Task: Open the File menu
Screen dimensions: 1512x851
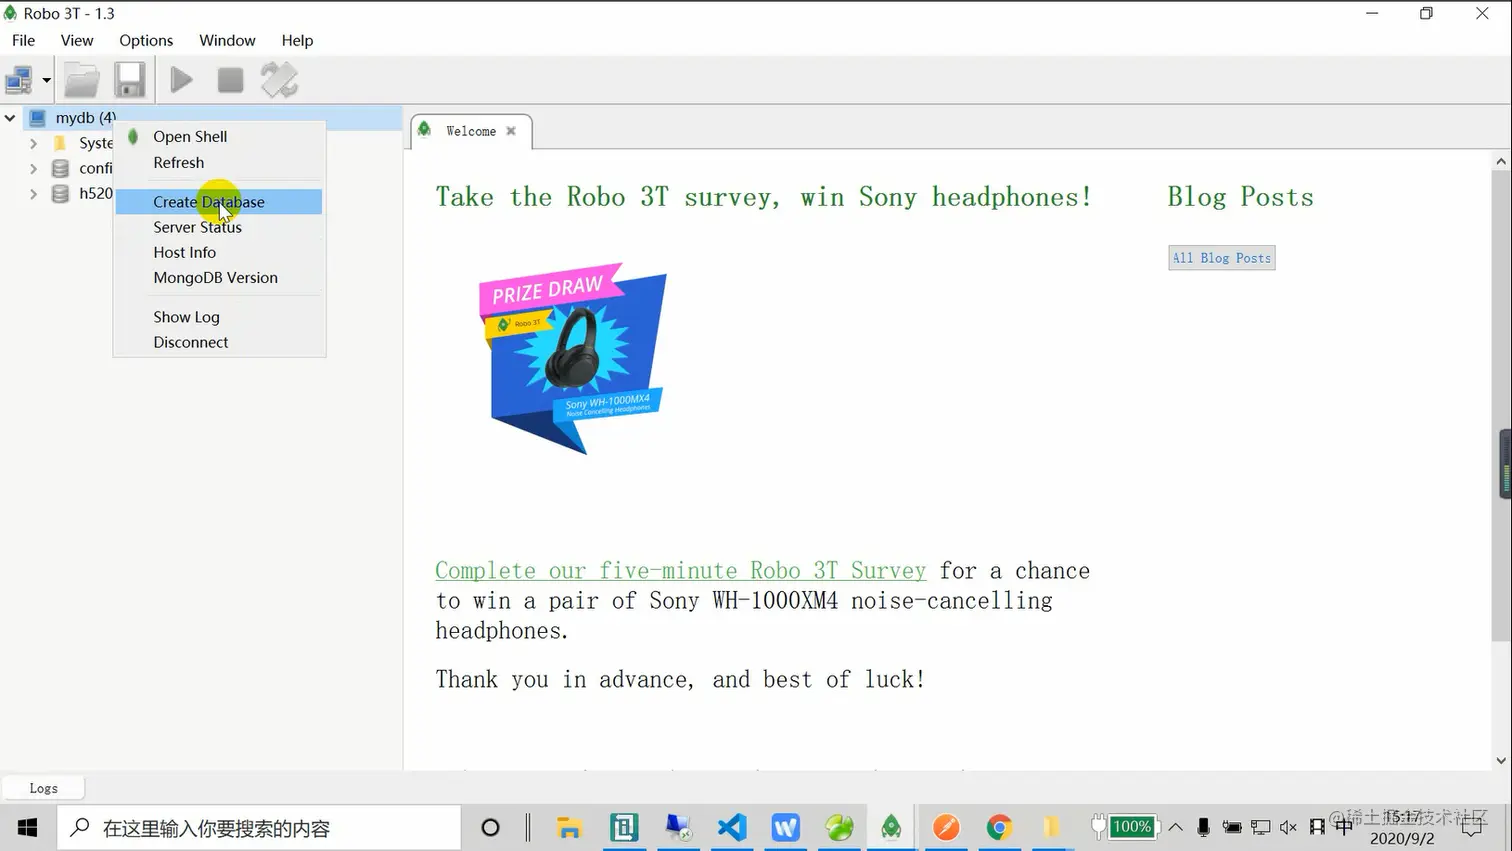Action: click(23, 40)
